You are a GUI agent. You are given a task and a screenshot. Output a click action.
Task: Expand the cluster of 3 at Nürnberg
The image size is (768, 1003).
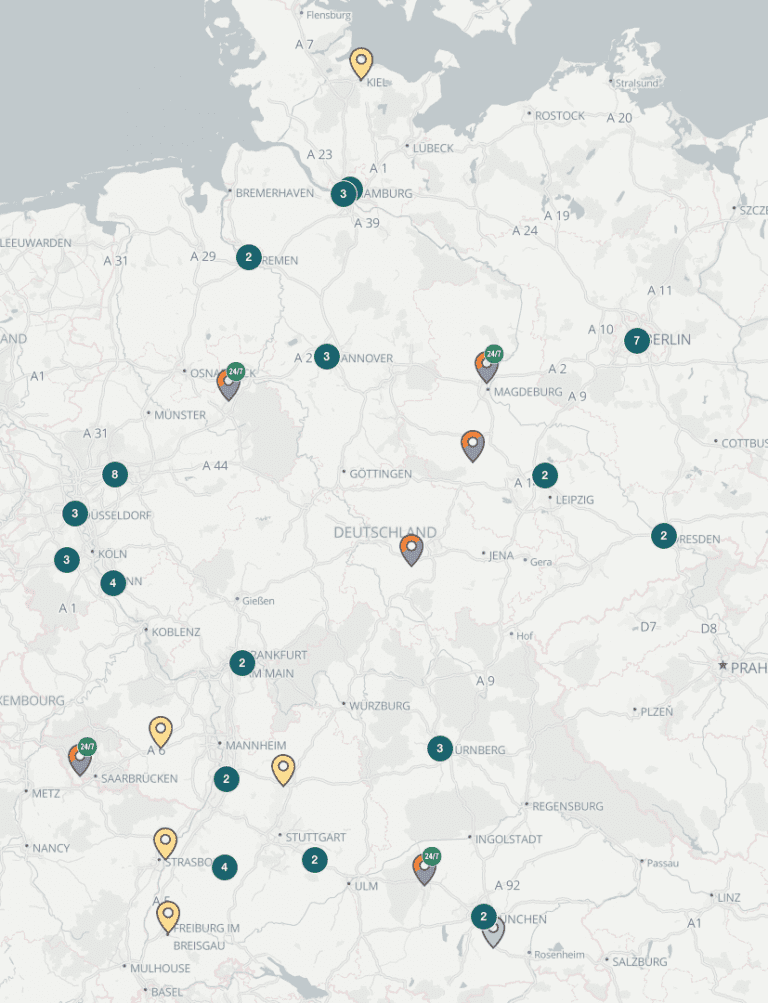[x=440, y=748]
